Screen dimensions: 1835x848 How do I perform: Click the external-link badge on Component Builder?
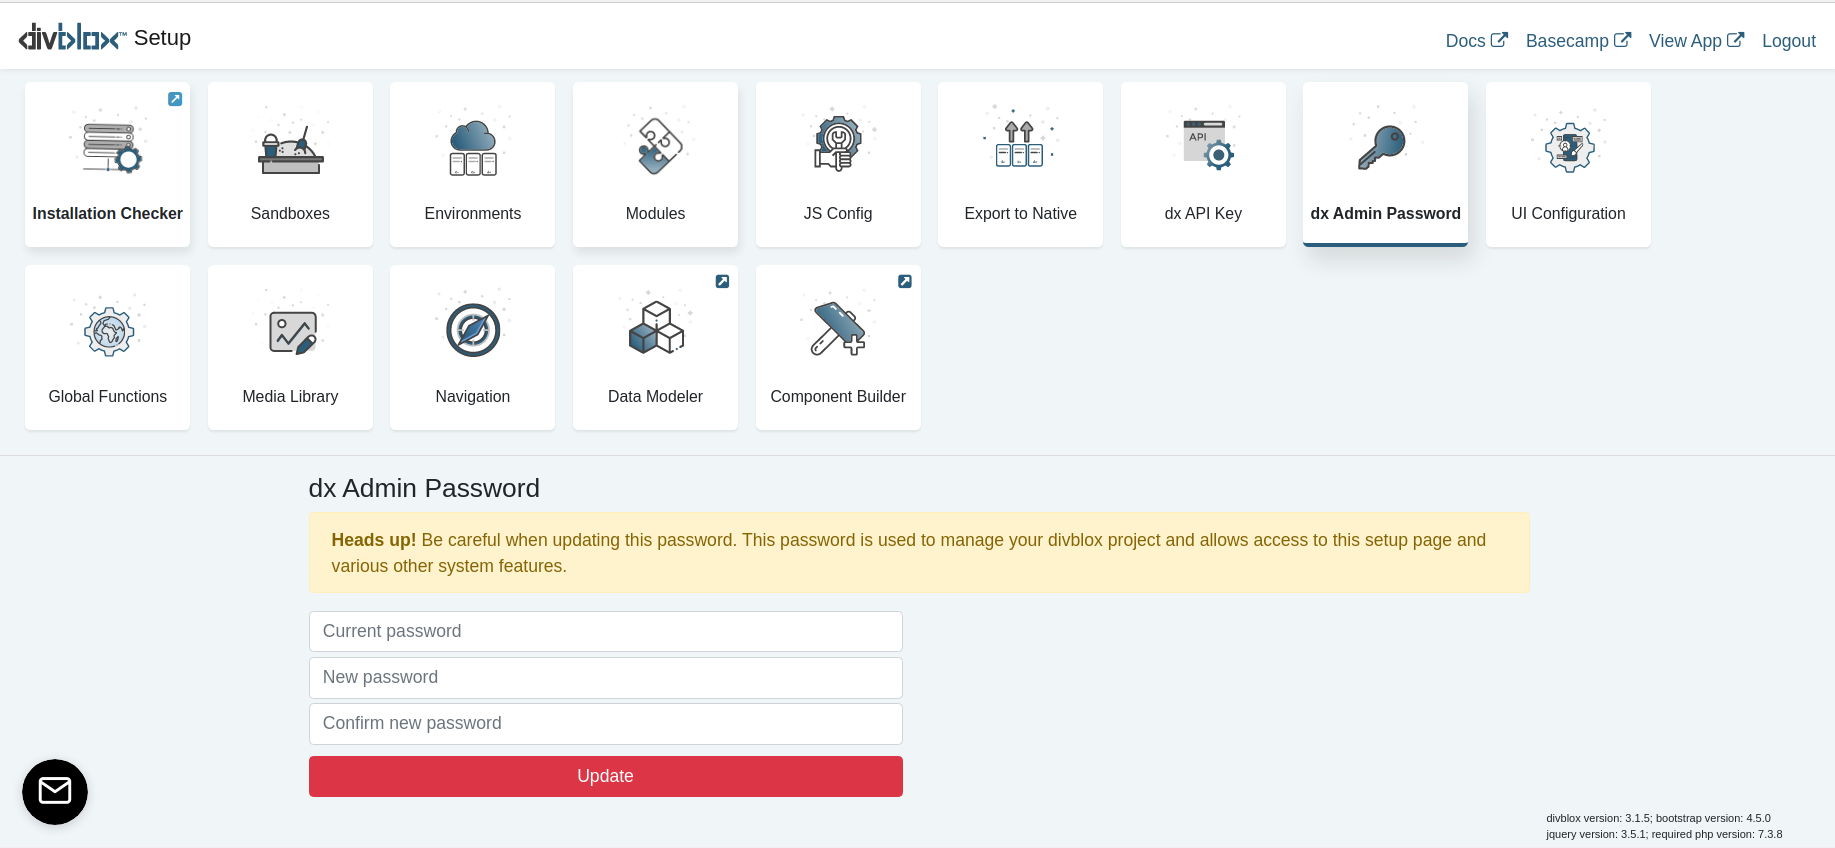[x=905, y=282]
